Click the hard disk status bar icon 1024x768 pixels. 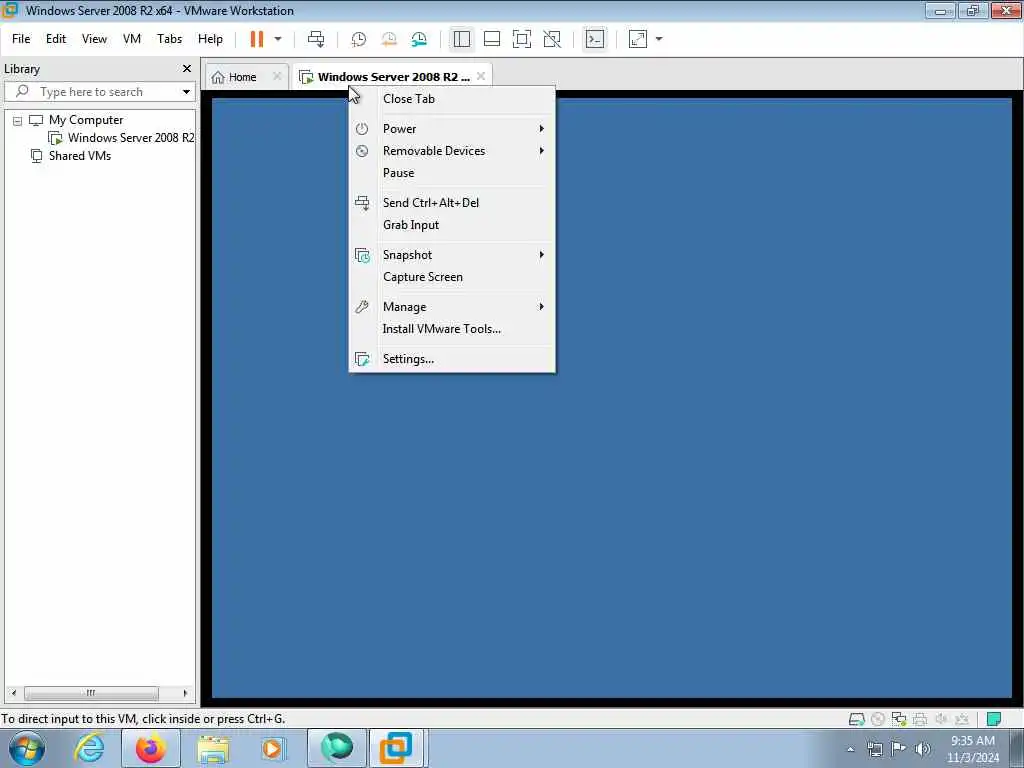point(856,720)
